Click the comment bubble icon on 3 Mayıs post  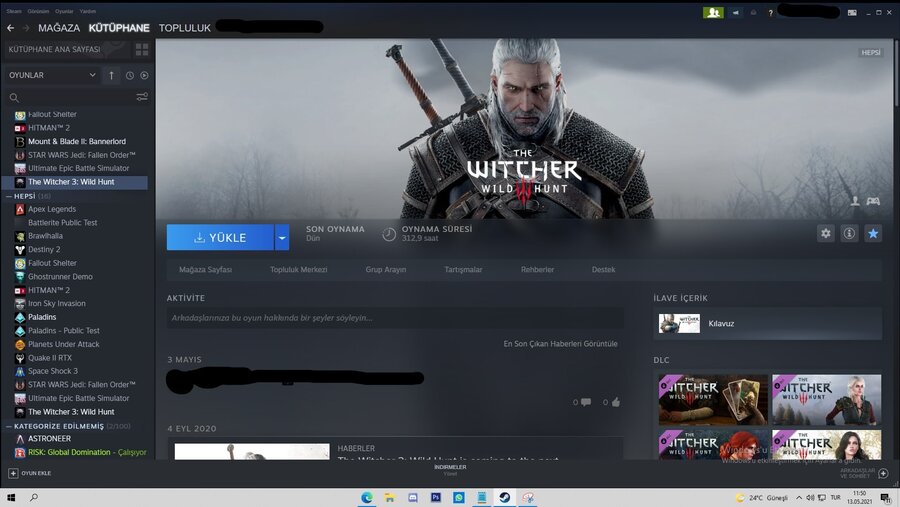[x=585, y=402]
